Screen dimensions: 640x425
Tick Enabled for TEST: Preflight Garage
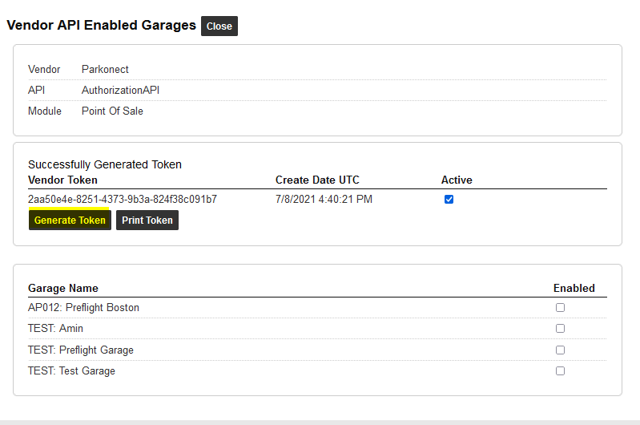(x=560, y=350)
